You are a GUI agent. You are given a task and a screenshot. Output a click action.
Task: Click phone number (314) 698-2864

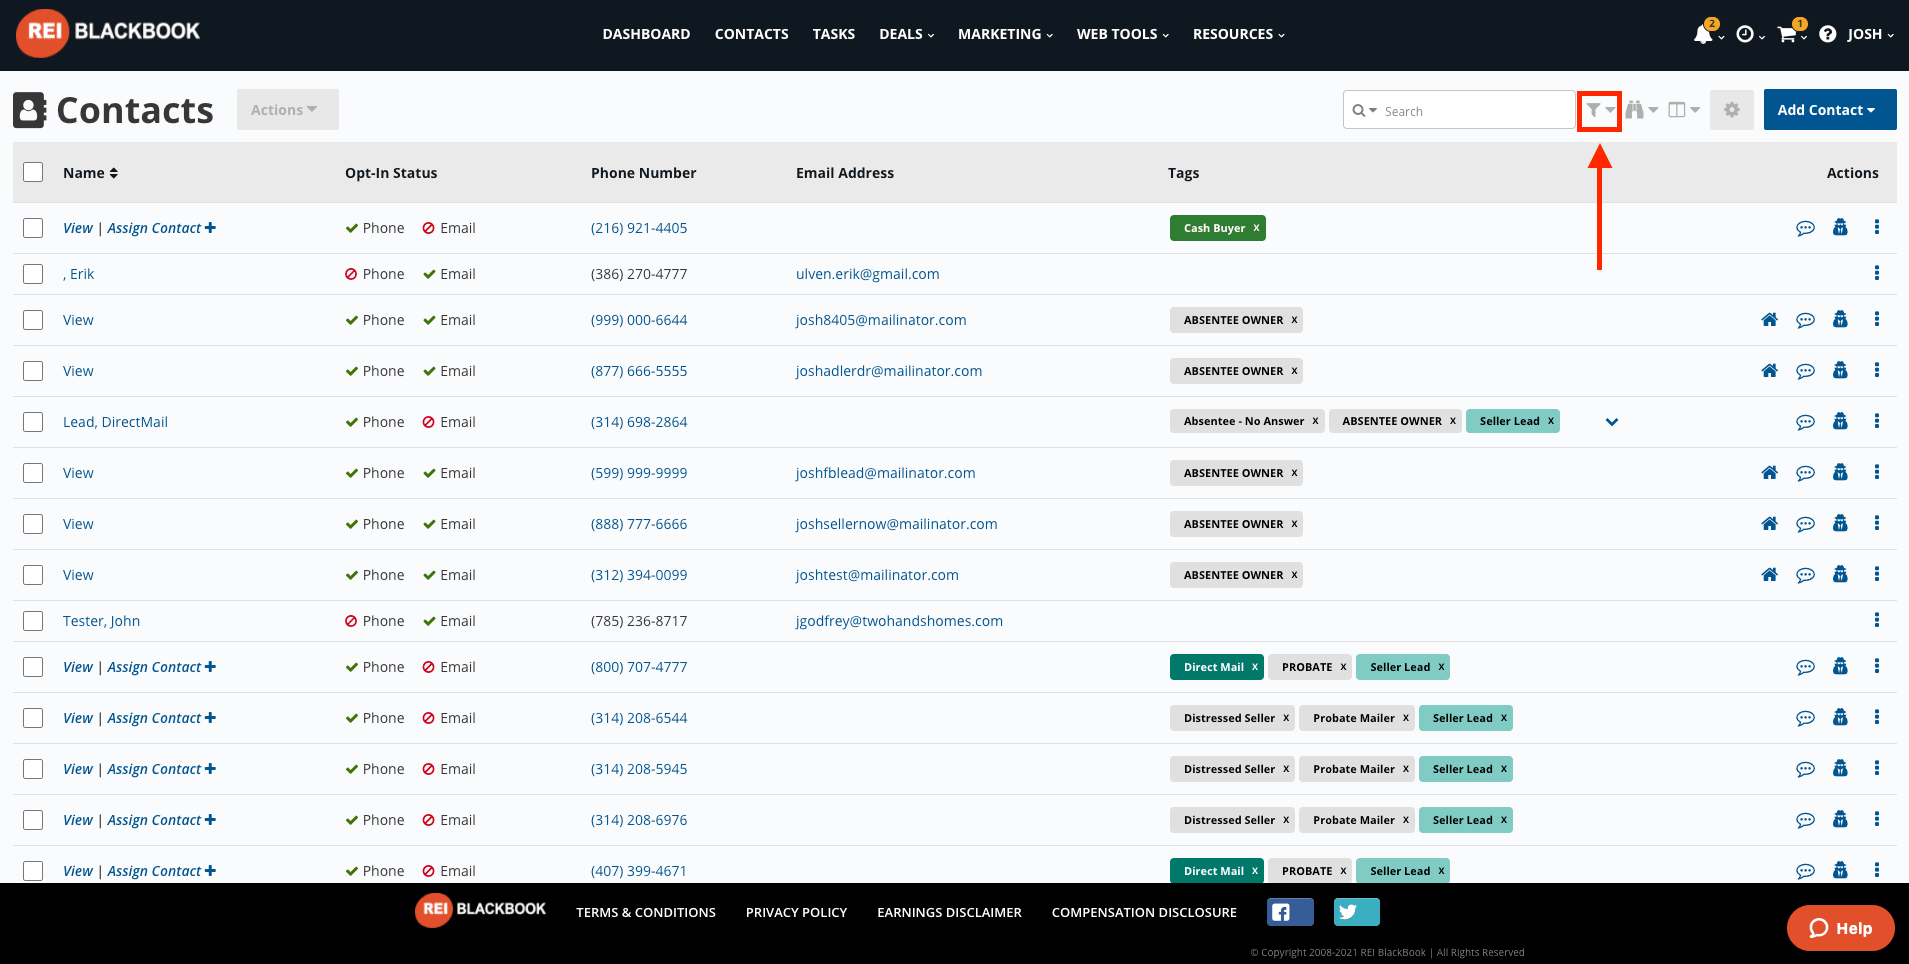point(639,422)
